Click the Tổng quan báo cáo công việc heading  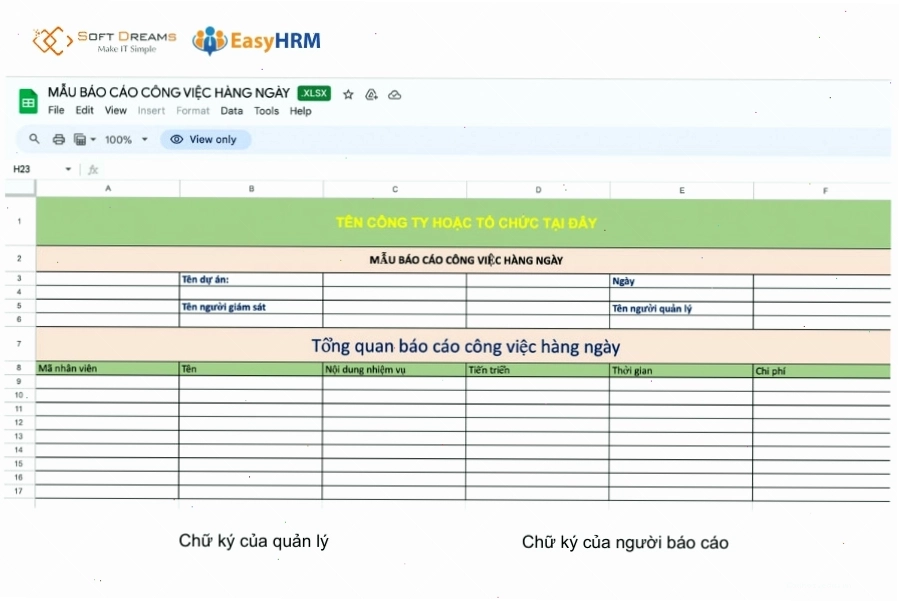[x=463, y=346]
